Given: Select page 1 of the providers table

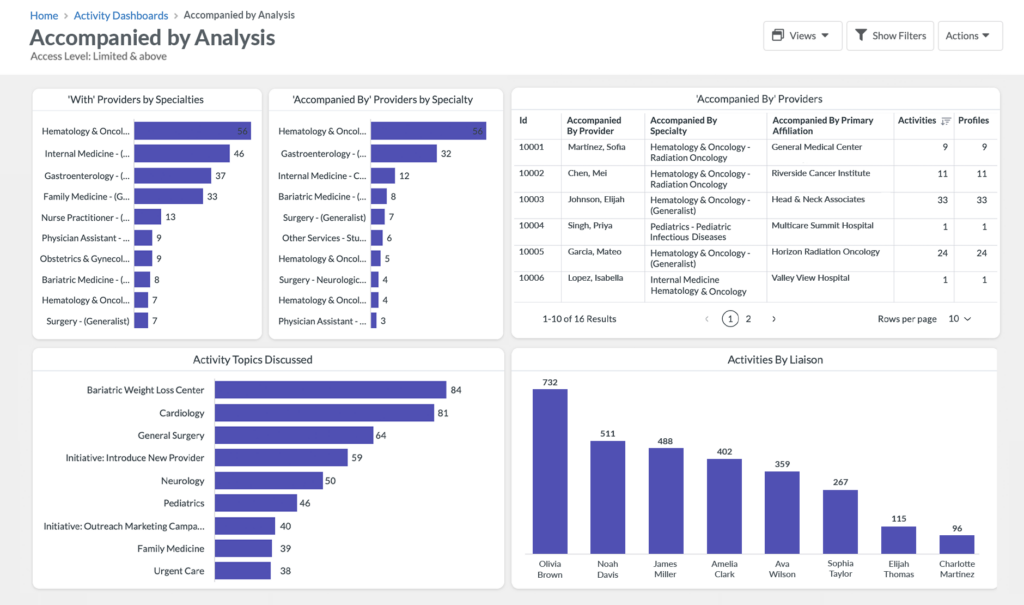Looking at the screenshot, I should [729, 317].
